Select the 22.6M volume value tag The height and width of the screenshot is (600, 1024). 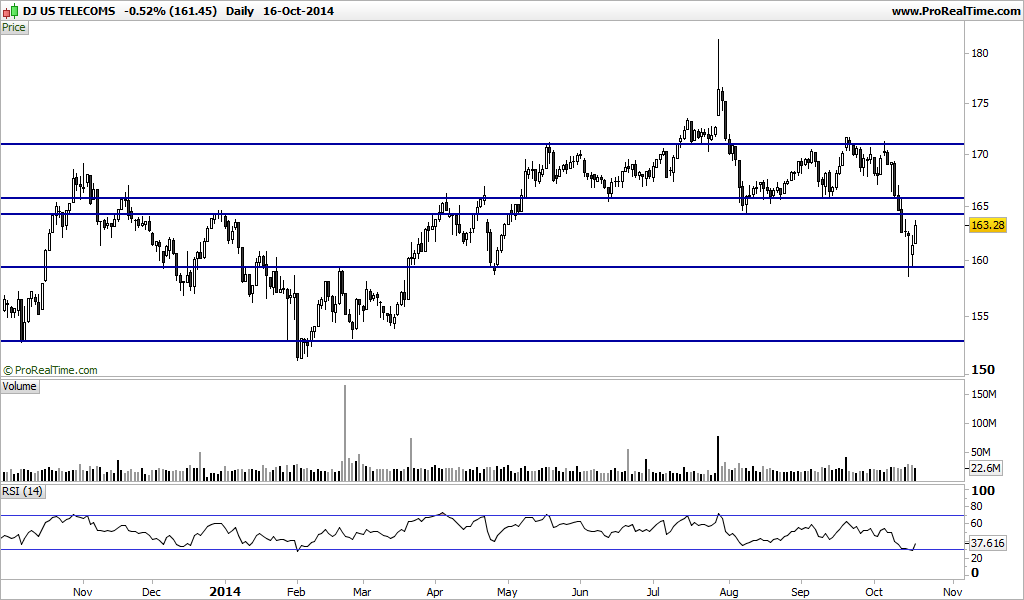tap(985, 468)
